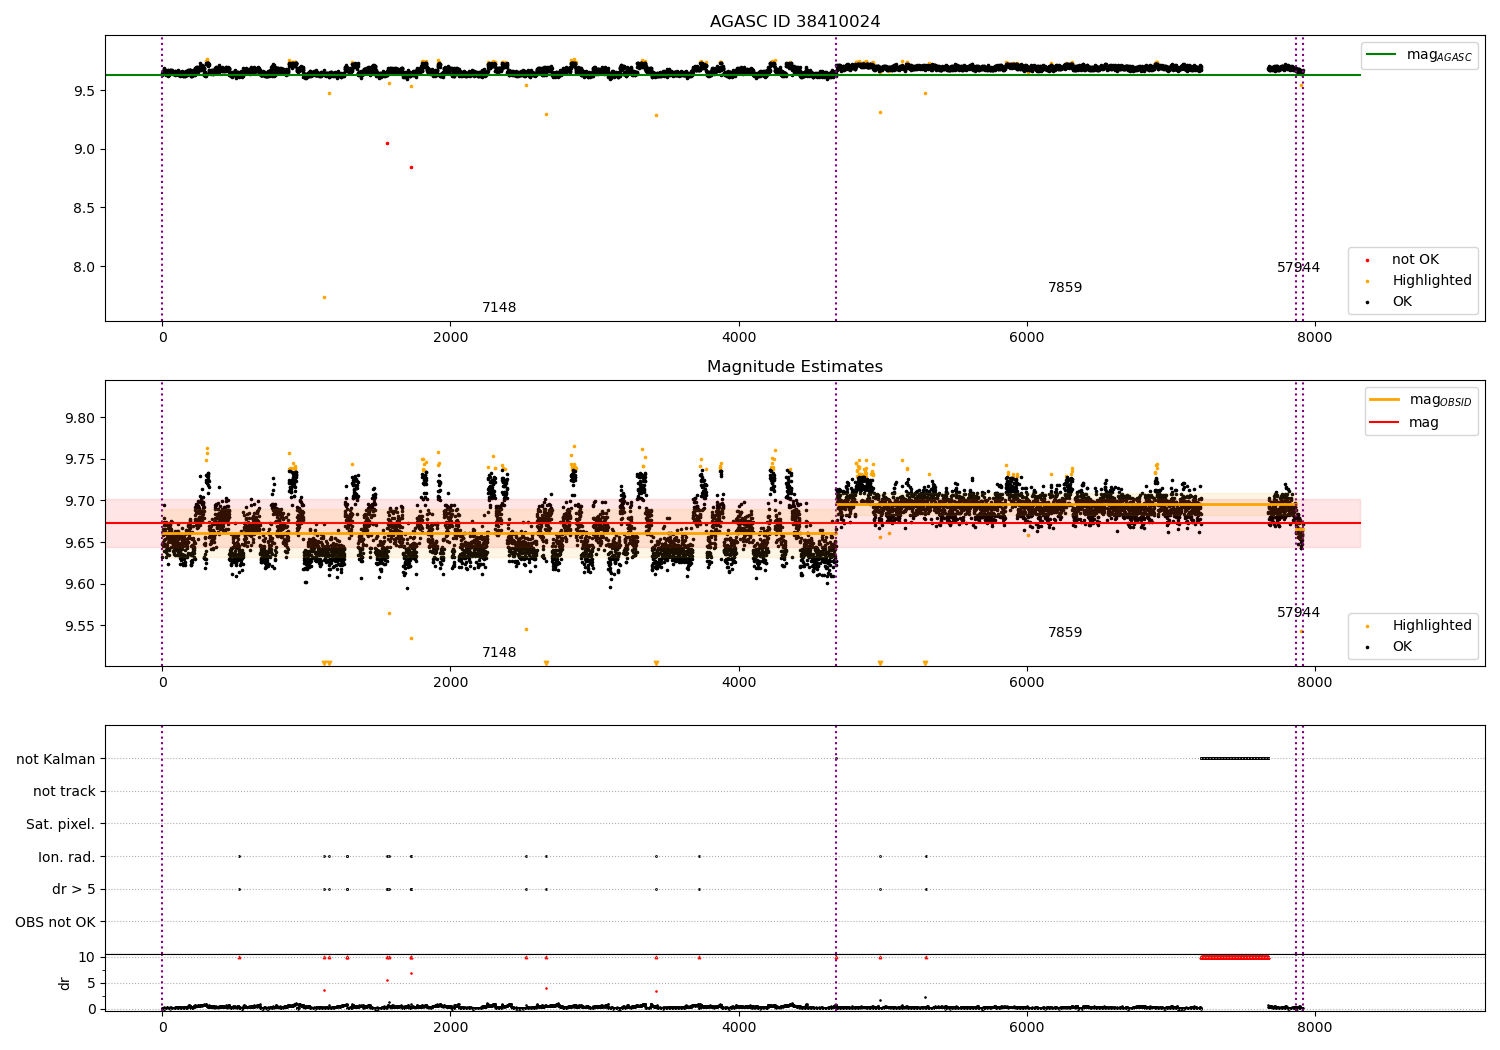The width and height of the screenshot is (1500, 1050).
Task: Select 'OK' legend label in the Magnitude Estimates plot
Action: pos(1402,646)
